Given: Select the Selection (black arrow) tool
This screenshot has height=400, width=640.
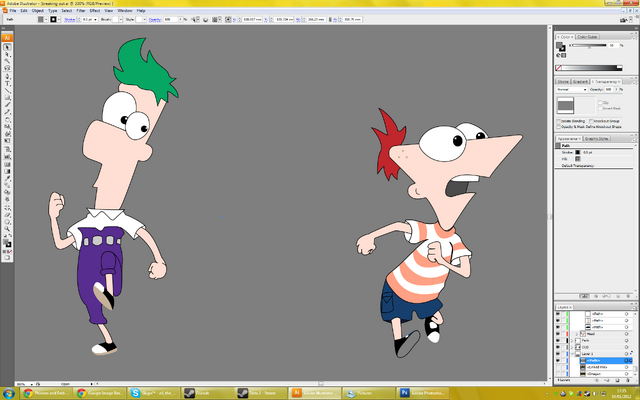Looking at the screenshot, I should pyautogui.click(x=7, y=47).
